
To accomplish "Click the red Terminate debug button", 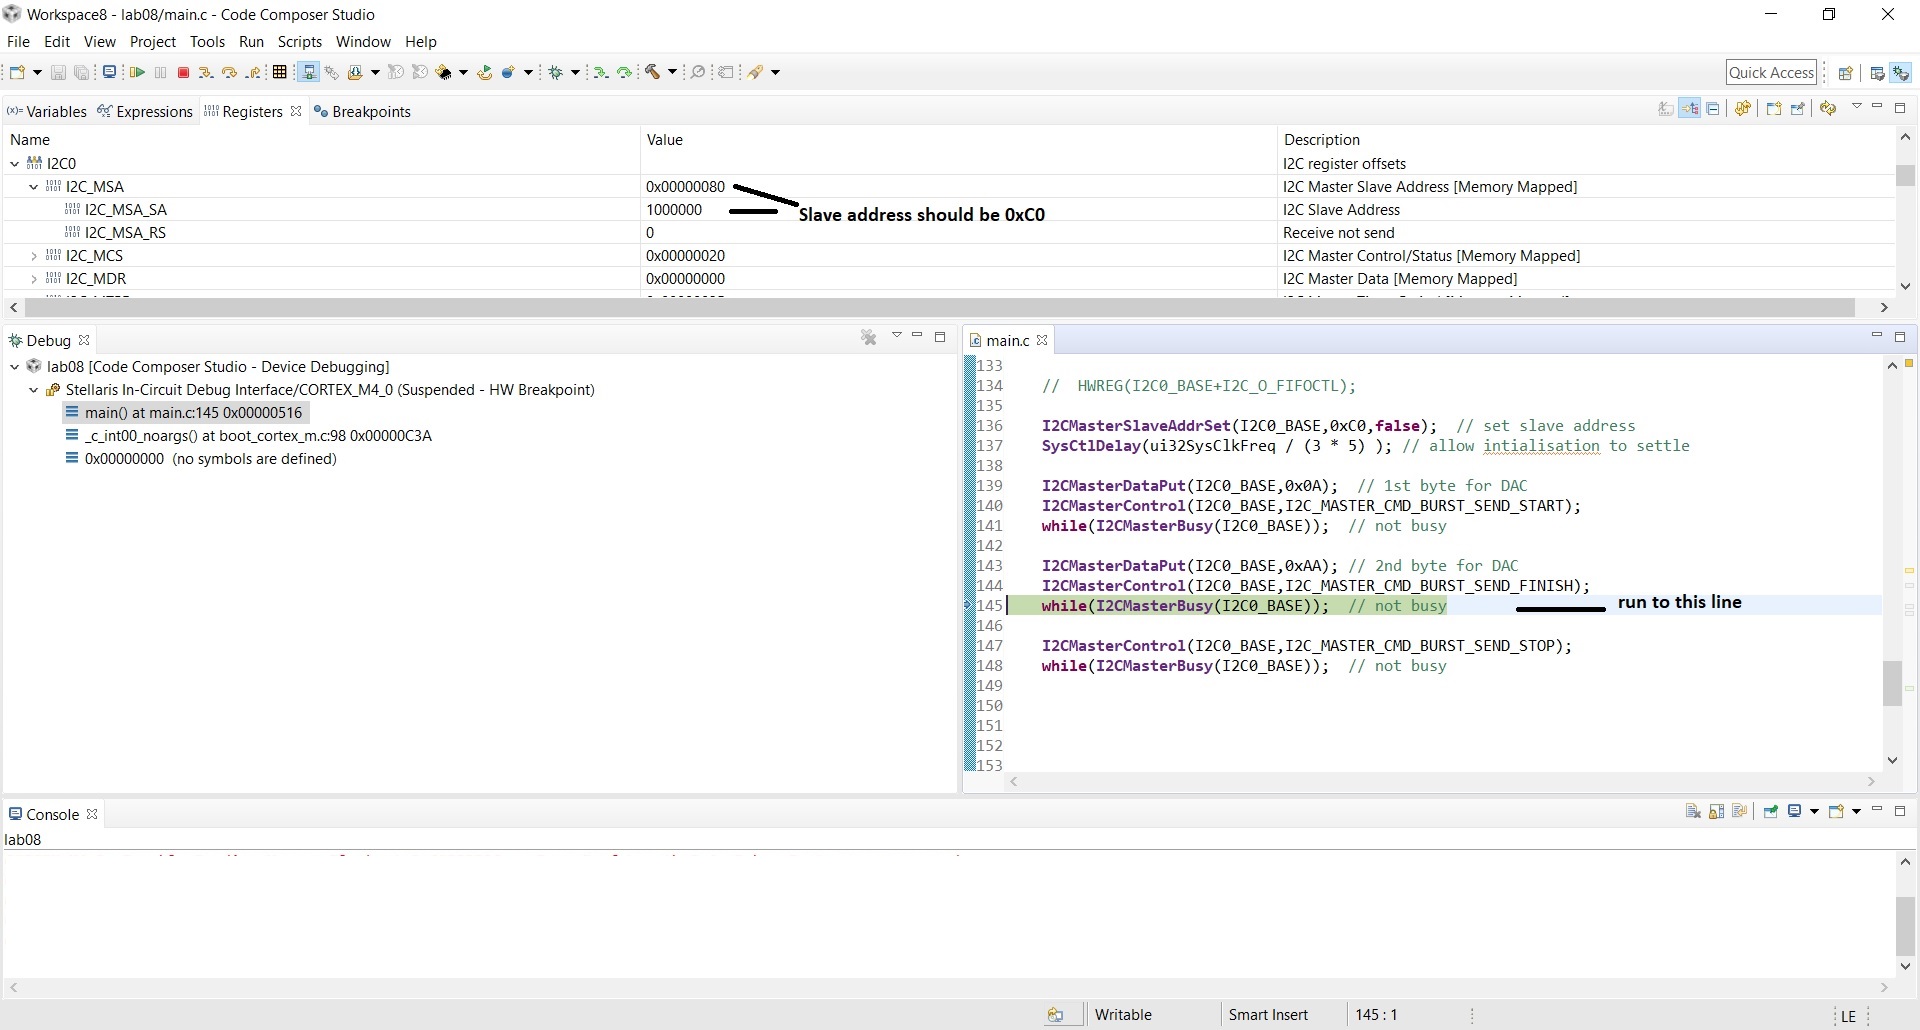I will pos(183,72).
